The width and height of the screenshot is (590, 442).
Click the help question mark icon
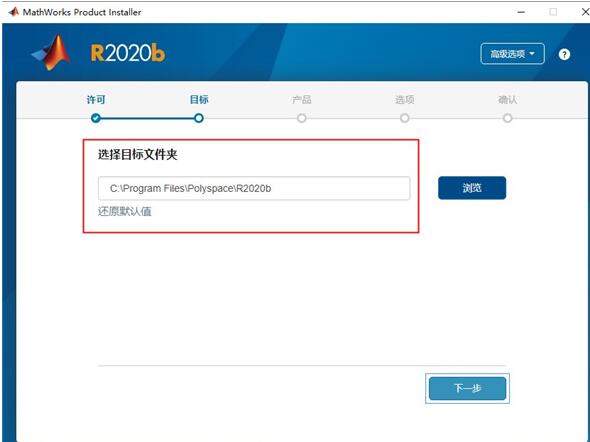(564, 54)
